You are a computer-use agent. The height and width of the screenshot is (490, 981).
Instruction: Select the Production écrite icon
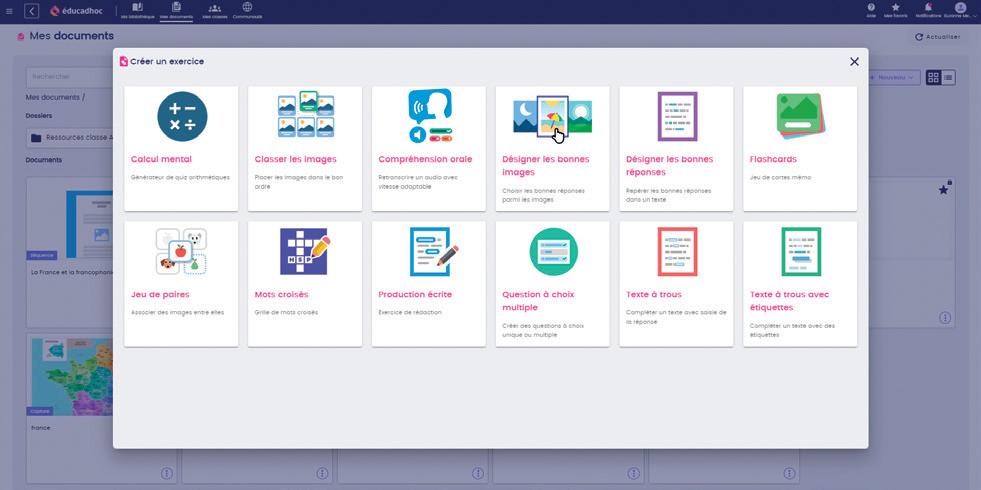[434, 252]
